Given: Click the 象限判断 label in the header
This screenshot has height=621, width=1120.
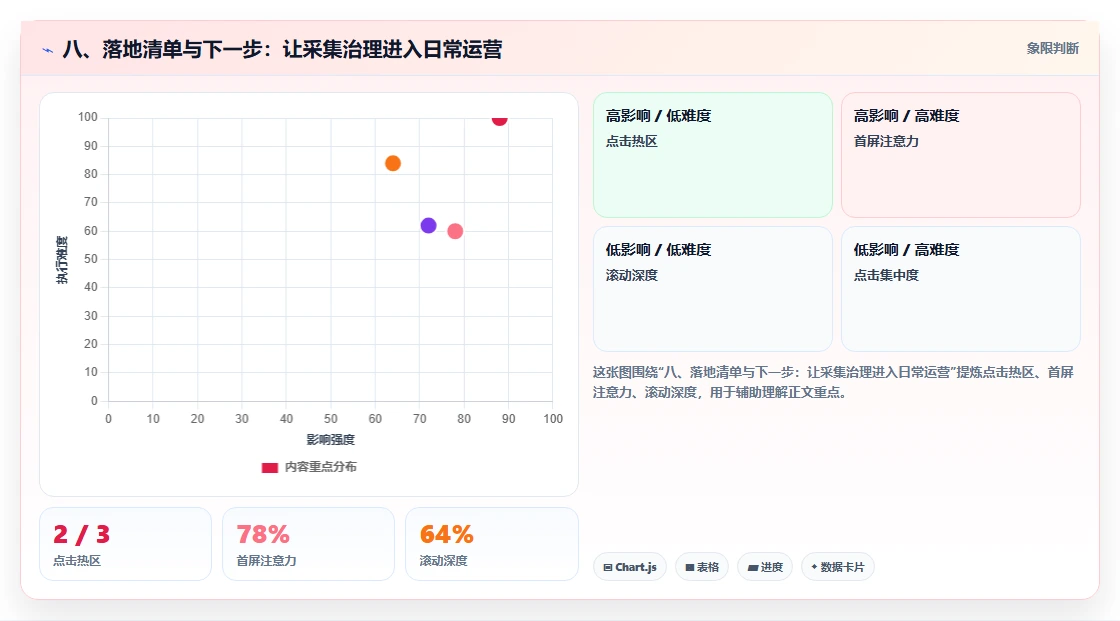Looking at the screenshot, I should coord(1053,49).
